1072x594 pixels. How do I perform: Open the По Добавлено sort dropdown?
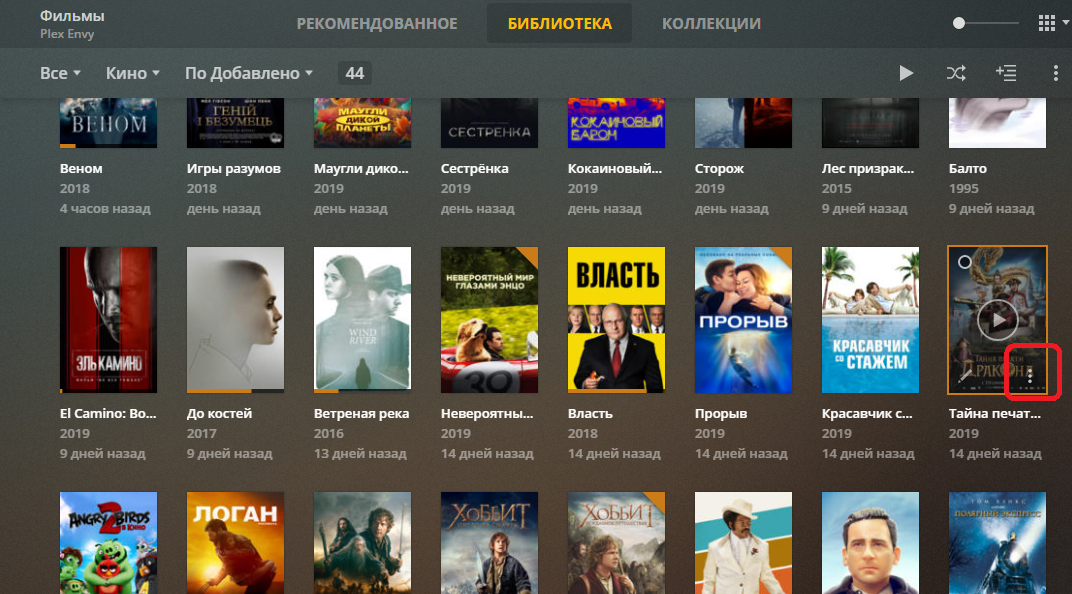pos(249,73)
